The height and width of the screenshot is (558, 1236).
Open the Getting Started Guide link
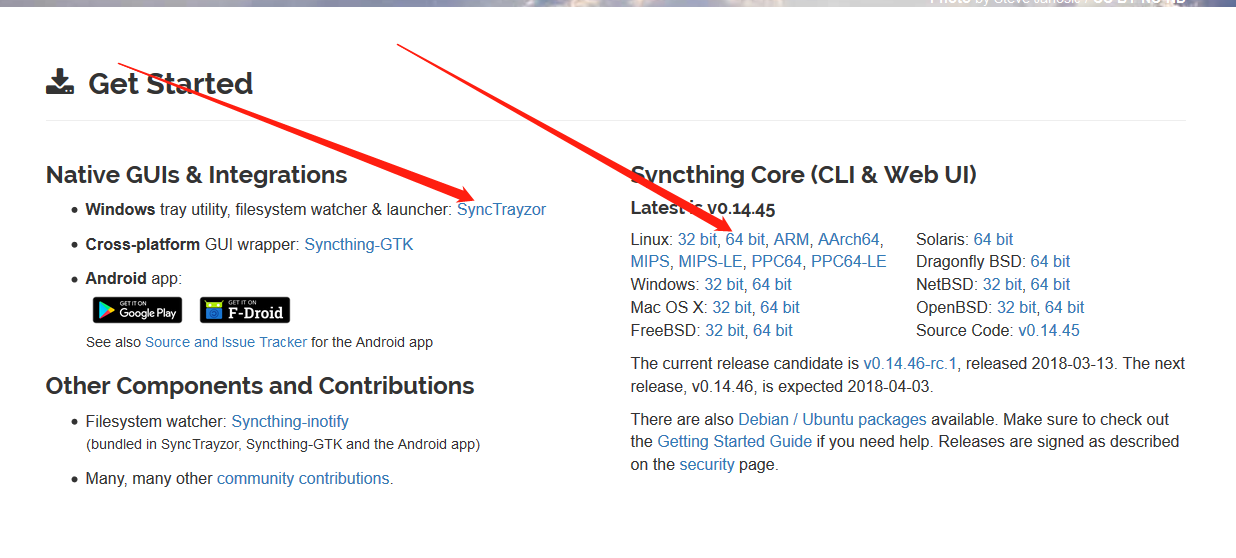click(735, 442)
